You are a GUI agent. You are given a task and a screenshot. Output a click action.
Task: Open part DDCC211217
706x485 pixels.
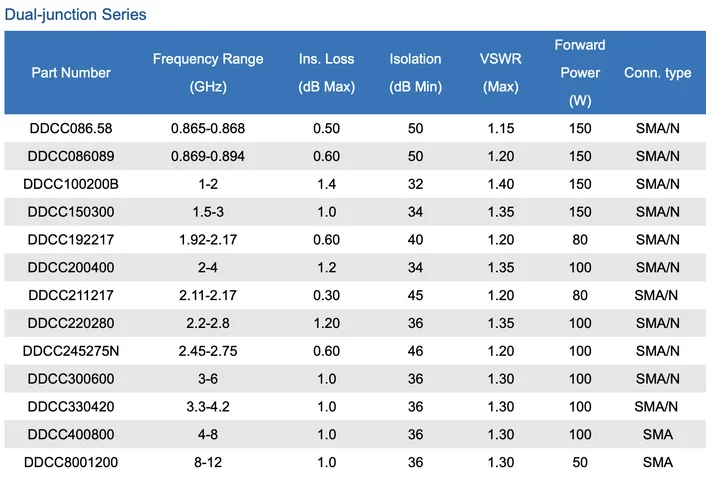71,295
